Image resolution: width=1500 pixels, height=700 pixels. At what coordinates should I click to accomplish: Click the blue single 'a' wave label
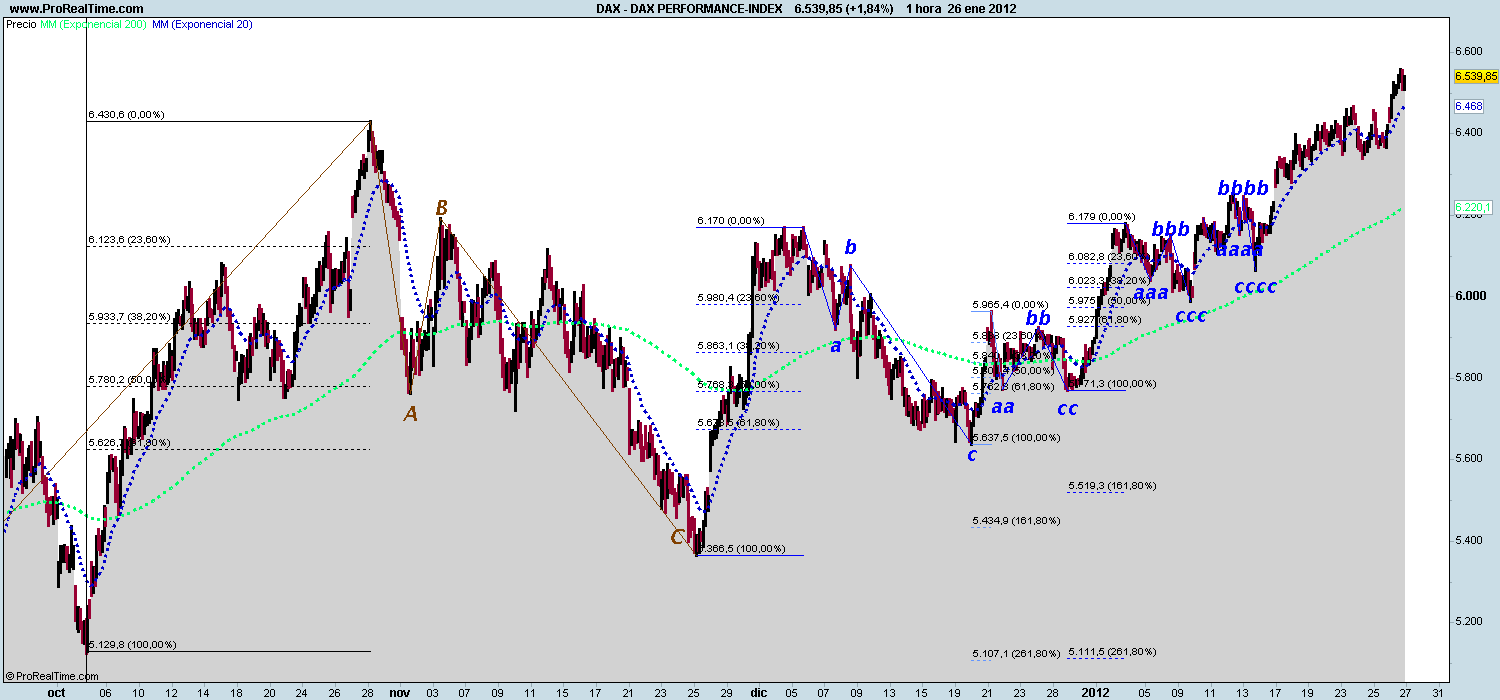click(x=835, y=346)
